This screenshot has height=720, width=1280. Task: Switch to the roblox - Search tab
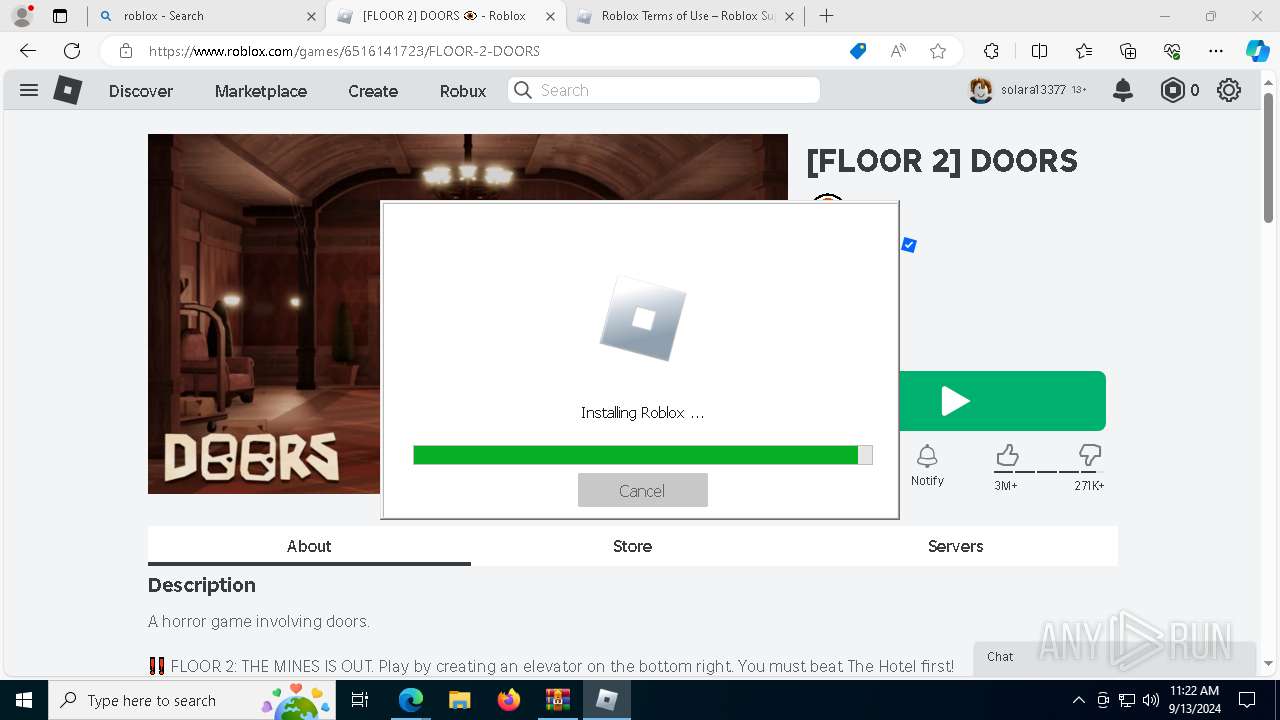(x=207, y=16)
